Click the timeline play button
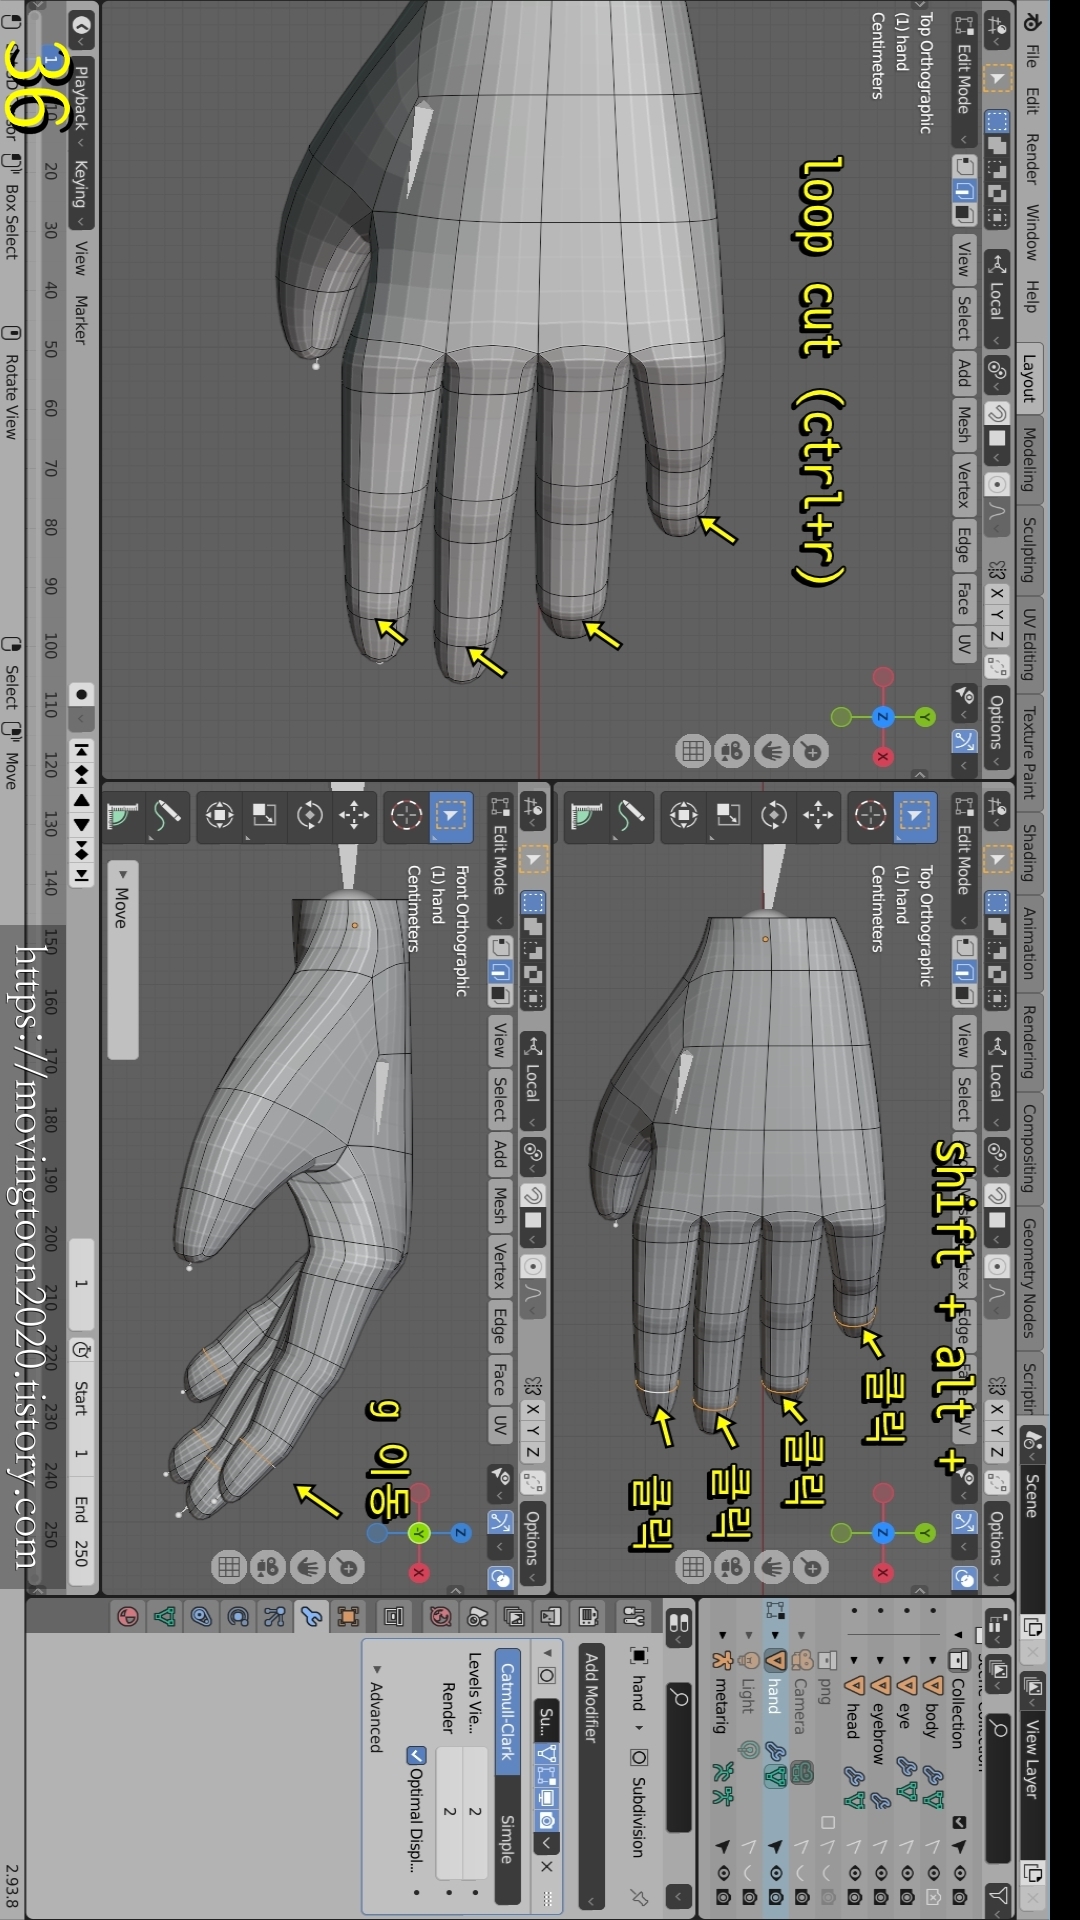 coord(82,825)
